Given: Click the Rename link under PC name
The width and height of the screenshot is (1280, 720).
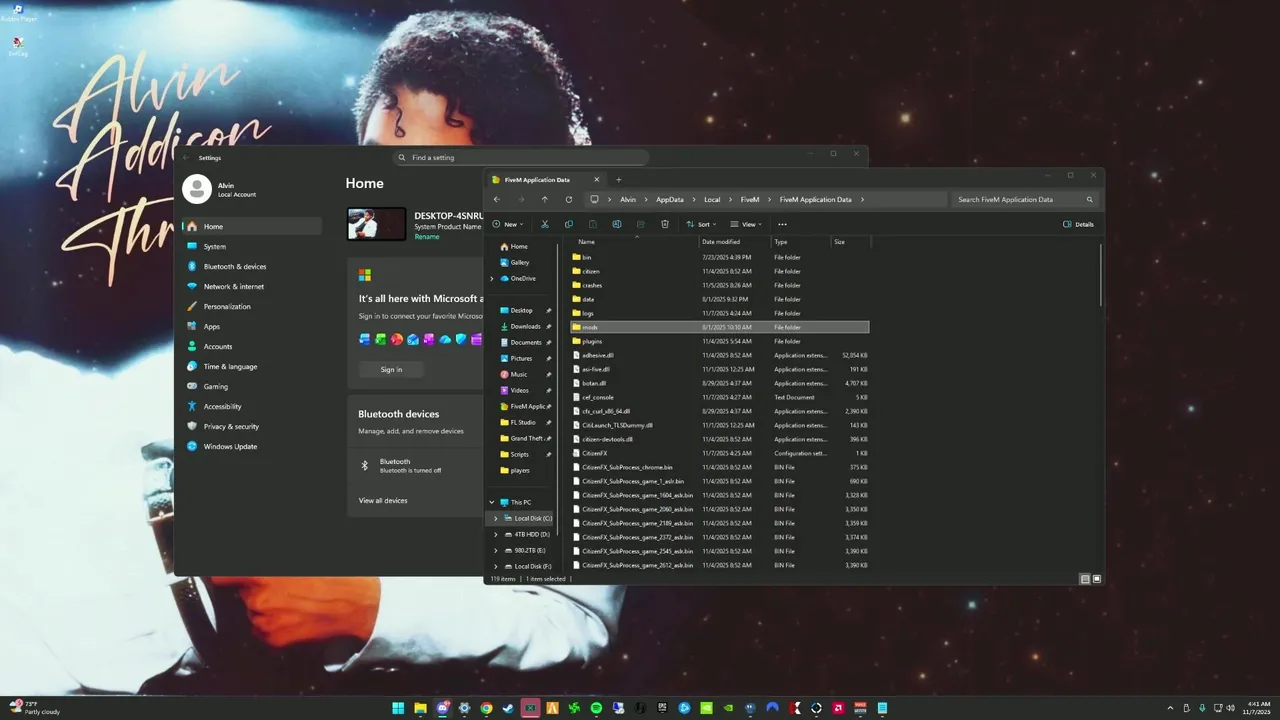Looking at the screenshot, I should 426,237.
